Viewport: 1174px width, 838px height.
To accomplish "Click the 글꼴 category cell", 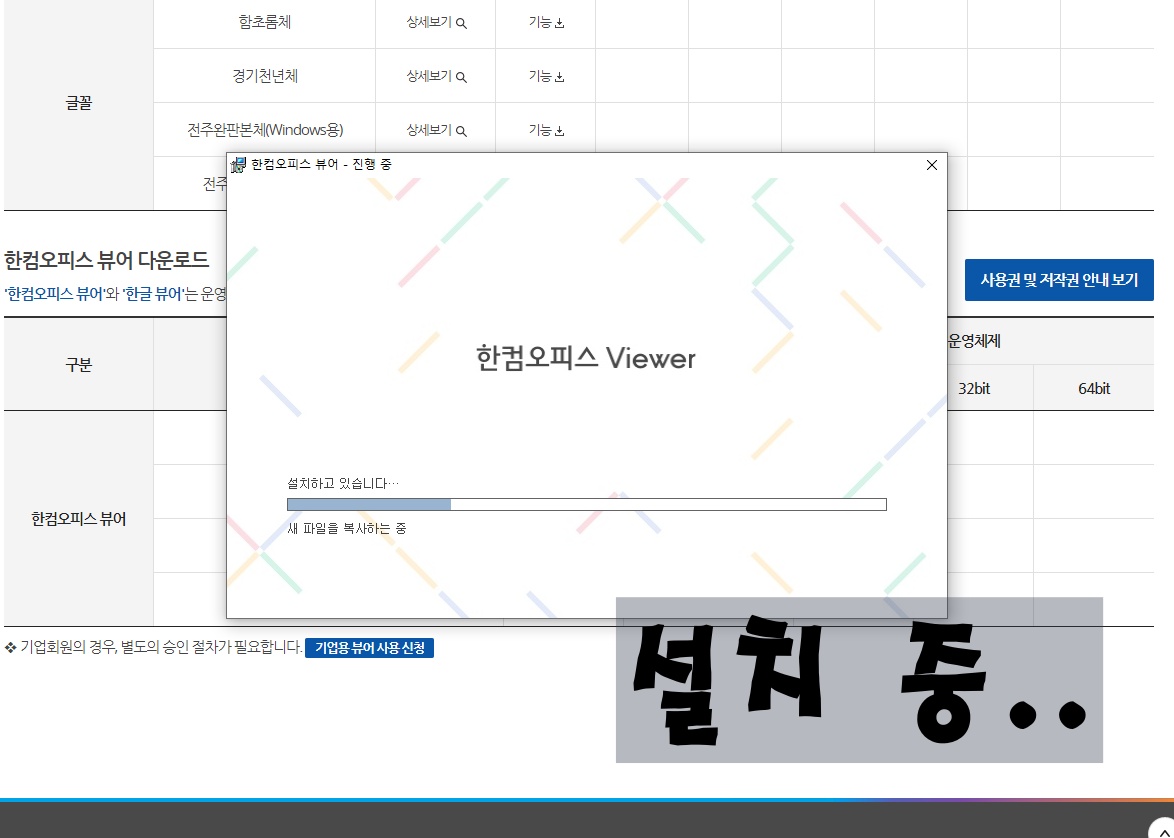I will coord(79,103).
